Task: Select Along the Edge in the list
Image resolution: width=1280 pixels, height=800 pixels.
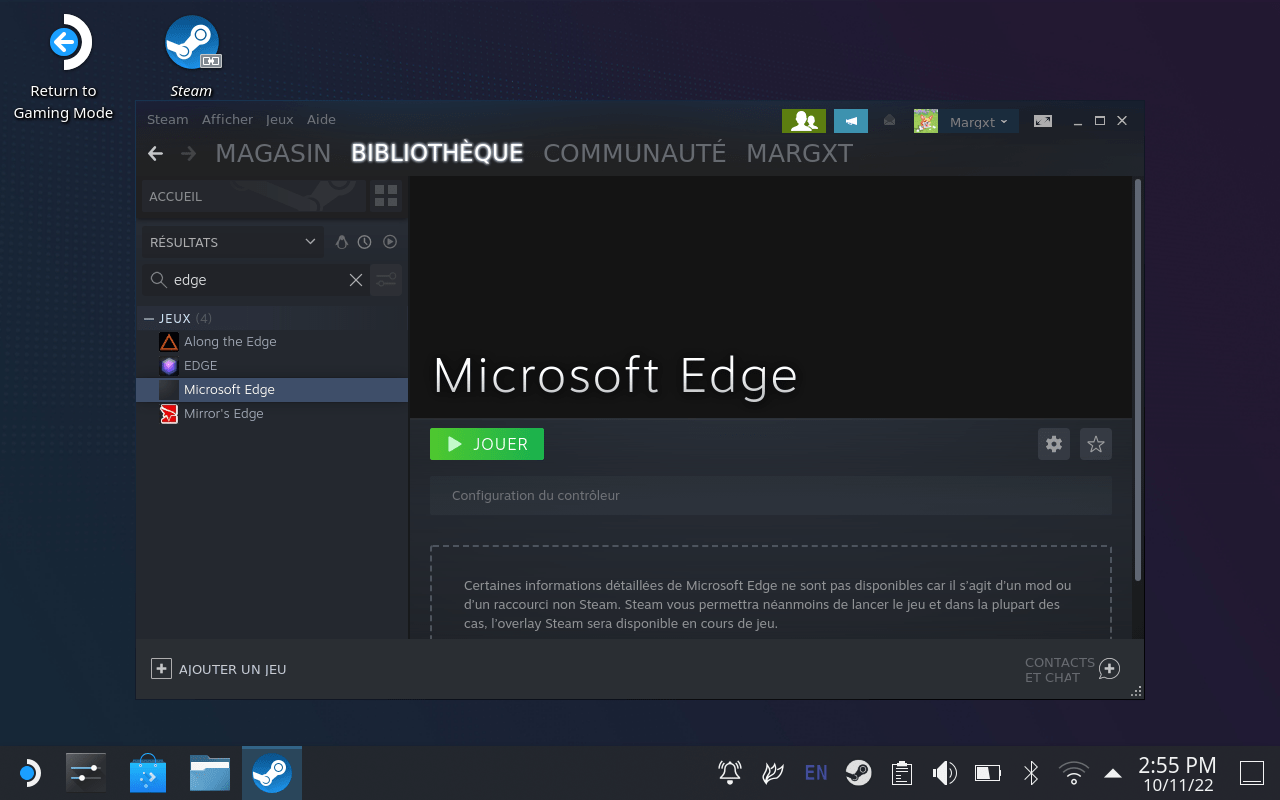Action: pyautogui.click(x=272, y=341)
